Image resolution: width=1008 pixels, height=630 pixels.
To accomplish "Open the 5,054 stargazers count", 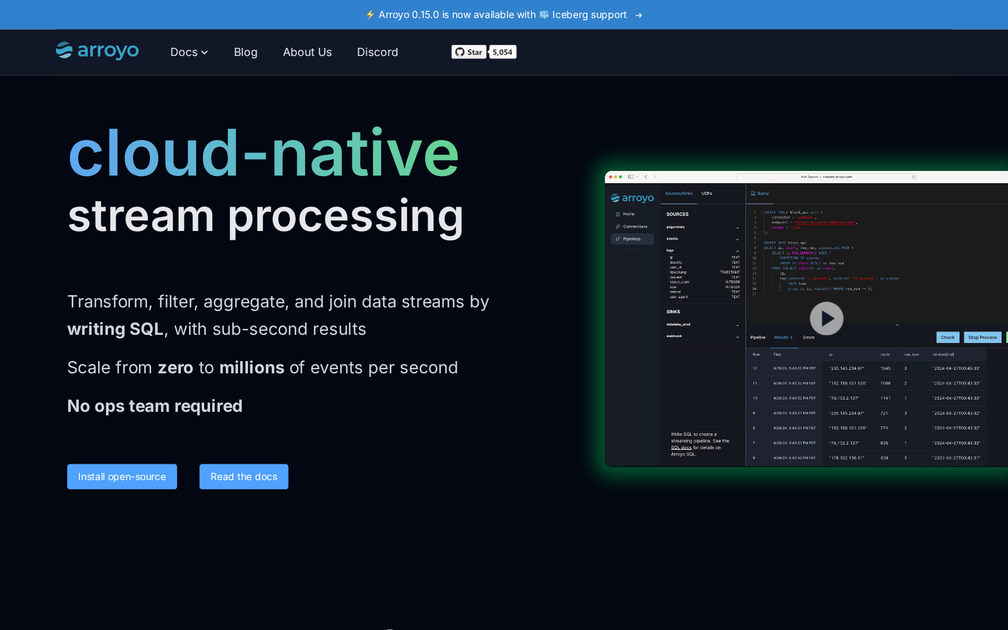I will 503,52.
